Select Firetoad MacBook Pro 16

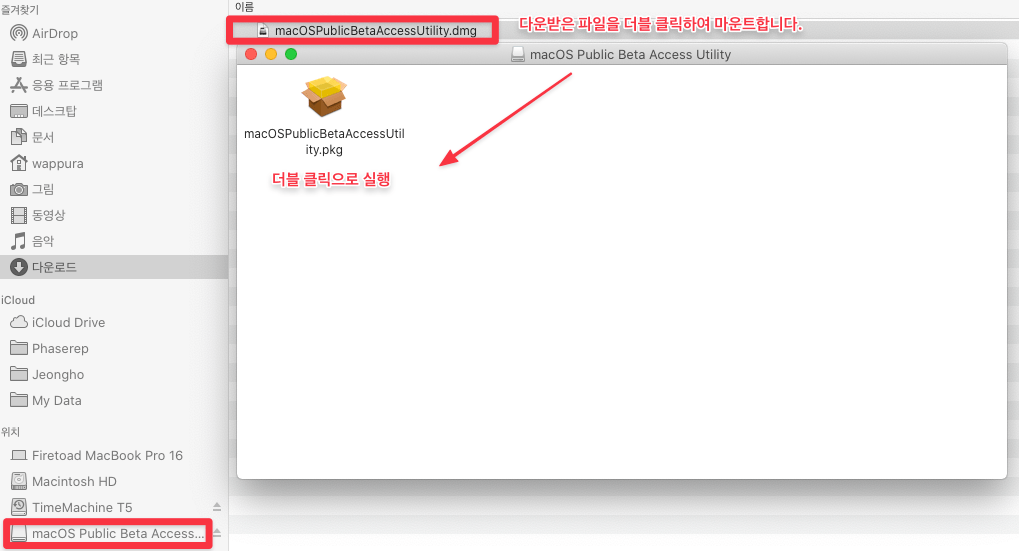tap(107, 455)
